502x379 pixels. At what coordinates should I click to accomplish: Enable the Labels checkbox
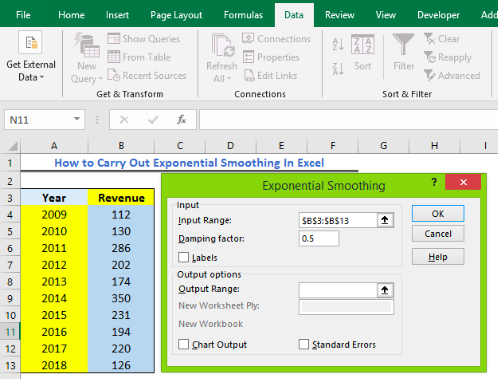tap(183, 258)
